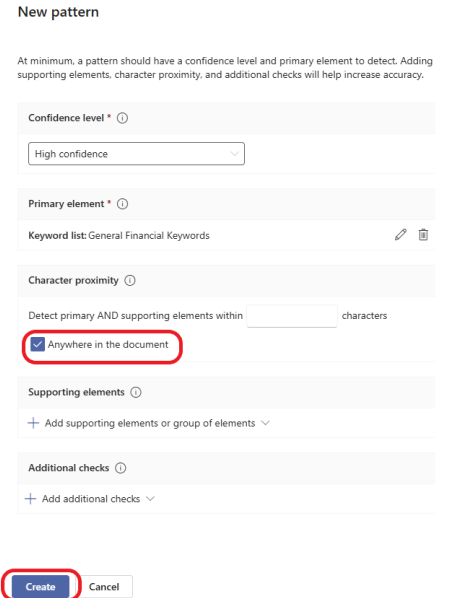Click the info icon beside Confidence level
This screenshot has height=598, width=461.
coord(122,118)
